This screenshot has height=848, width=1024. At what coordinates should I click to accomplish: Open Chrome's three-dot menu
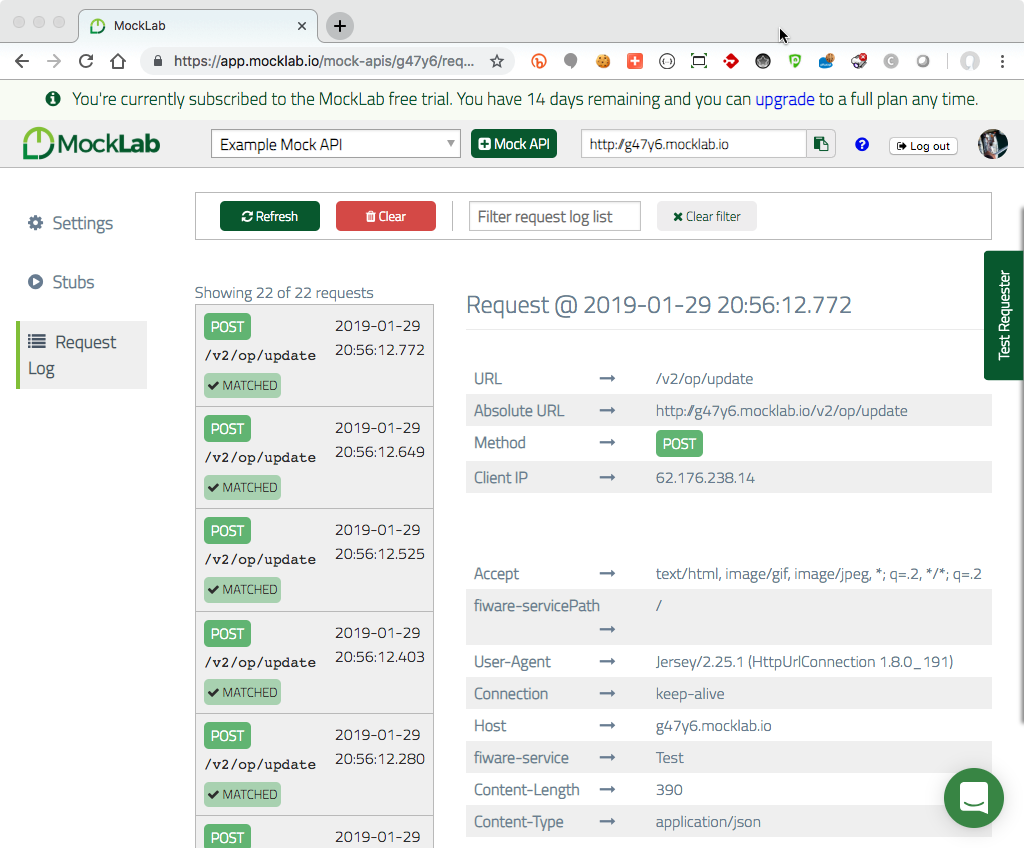1003,61
